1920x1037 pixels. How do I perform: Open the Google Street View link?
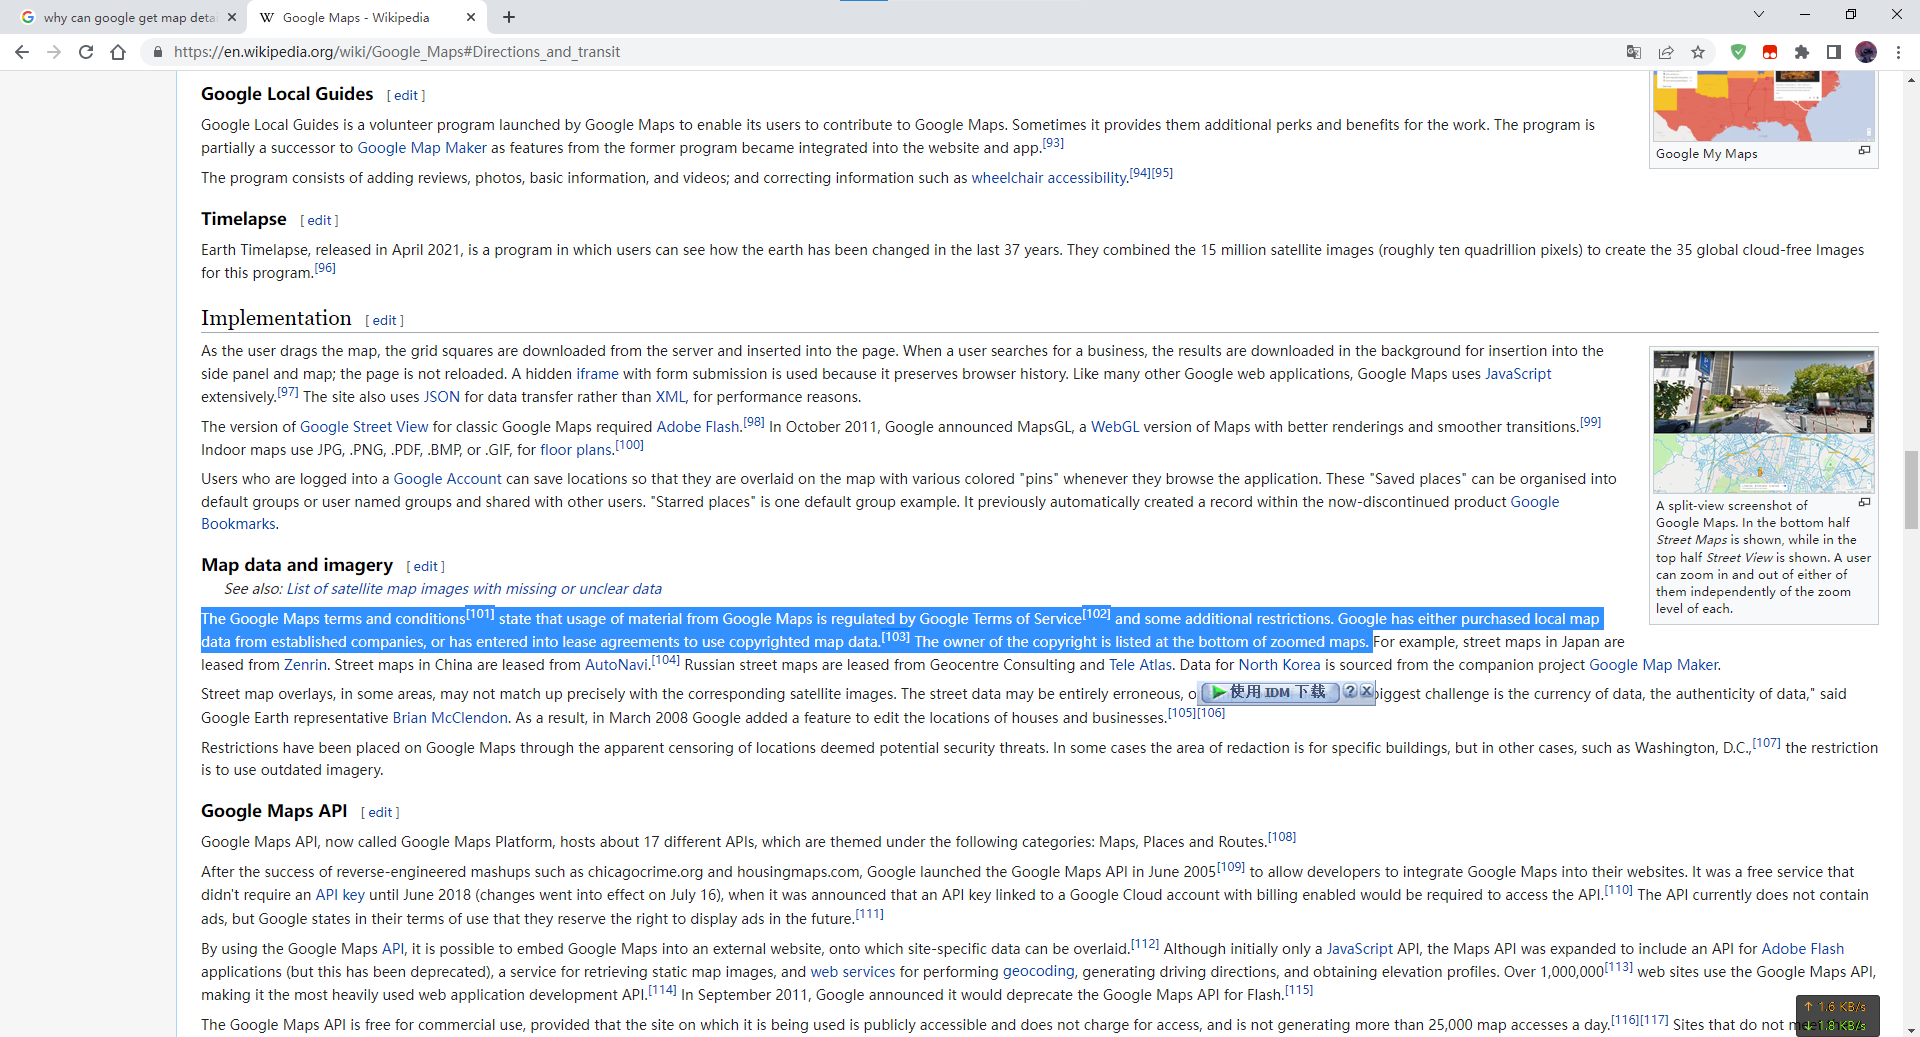(364, 427)
